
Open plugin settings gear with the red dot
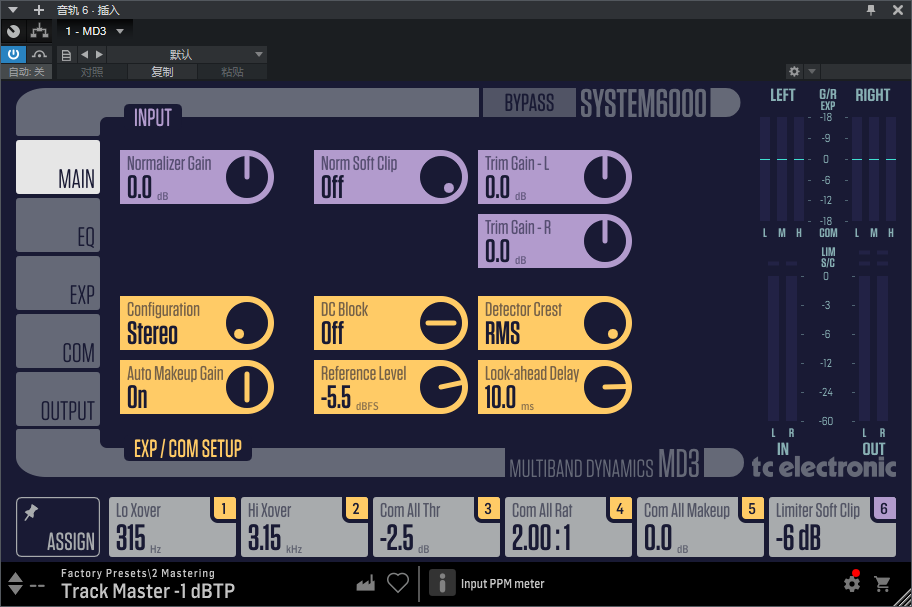coord(852,582)
